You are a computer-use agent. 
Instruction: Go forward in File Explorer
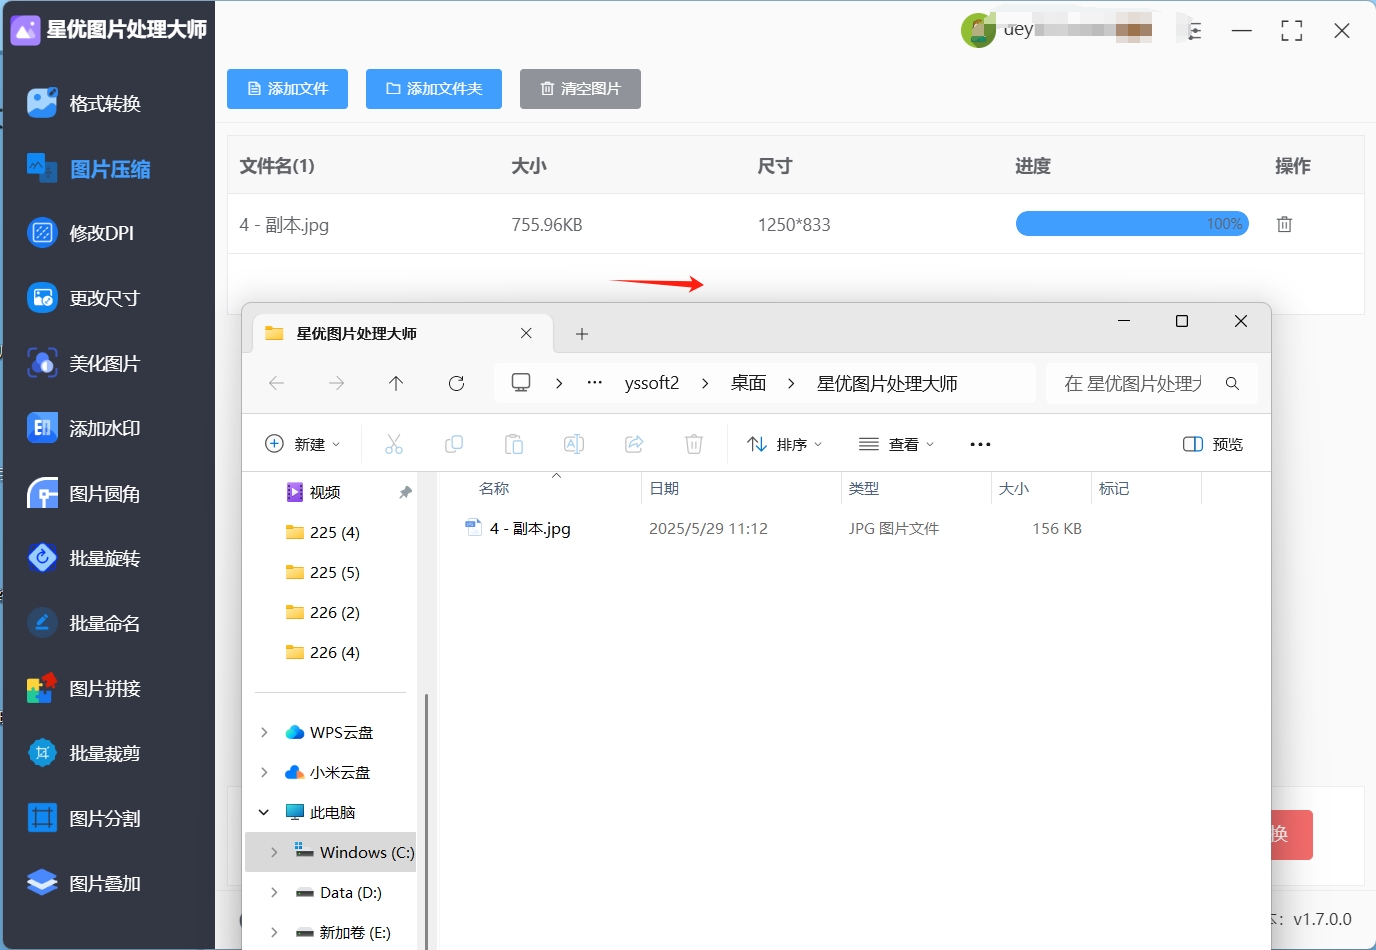337,383
